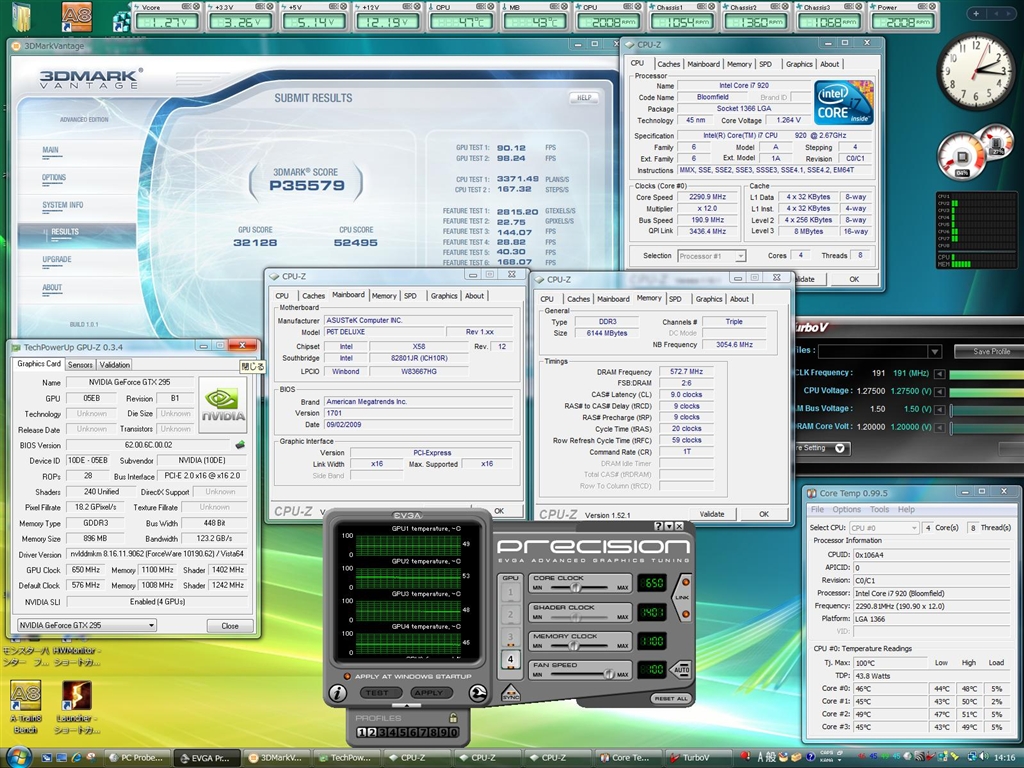Click the GPU Sync triangle icon
Screen dimensions: 1024x768
pyautogui.click(x=510, y=692)
